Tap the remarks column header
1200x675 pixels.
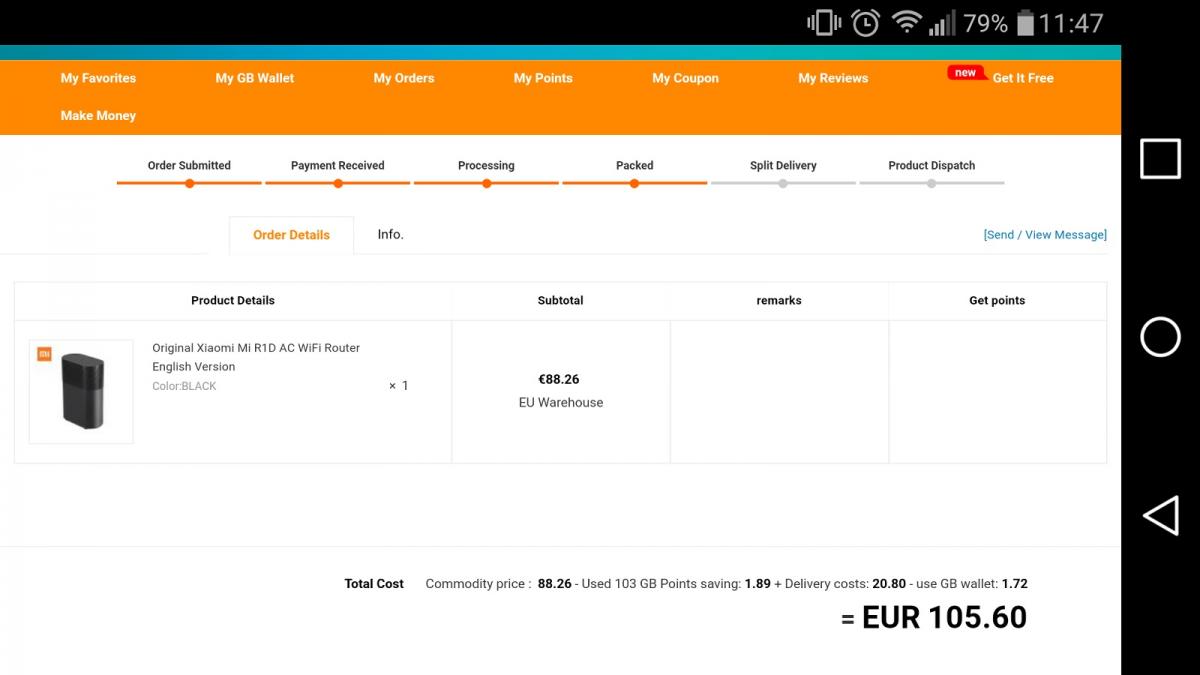coord(779,300)
